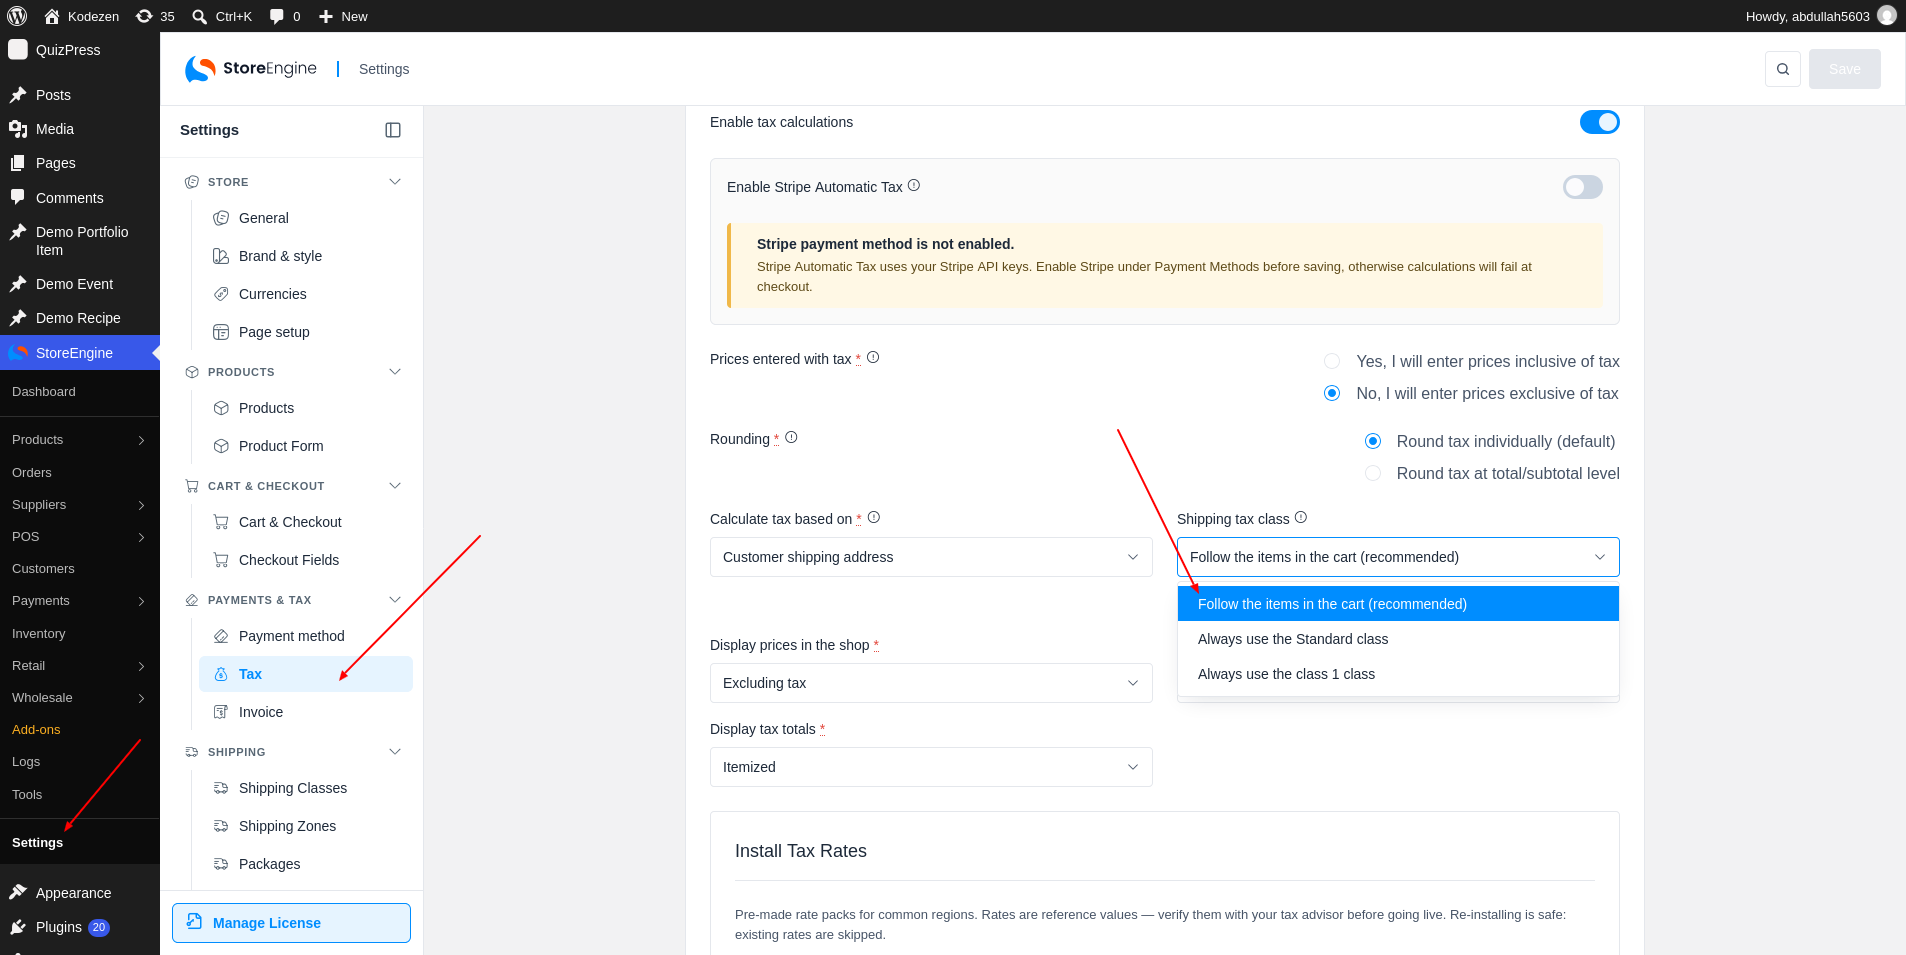Image resolution: width=1906 pixels, height=955 pixels.
Task: Click the info icon beside Prices entered with tax
Action: (873, 358)
